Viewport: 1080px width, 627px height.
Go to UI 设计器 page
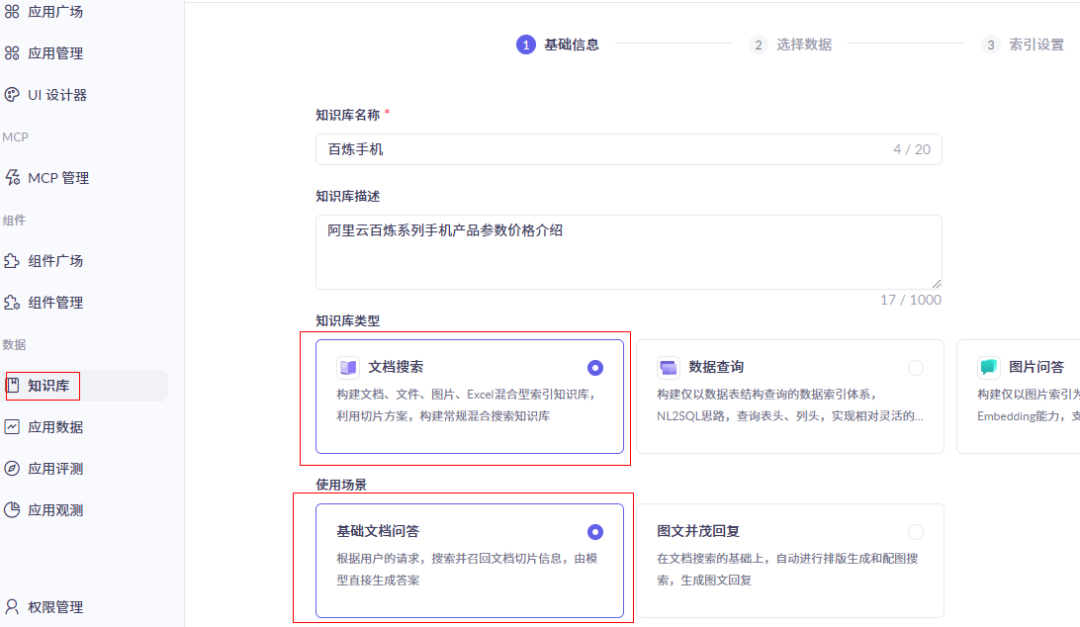[58, 95]
